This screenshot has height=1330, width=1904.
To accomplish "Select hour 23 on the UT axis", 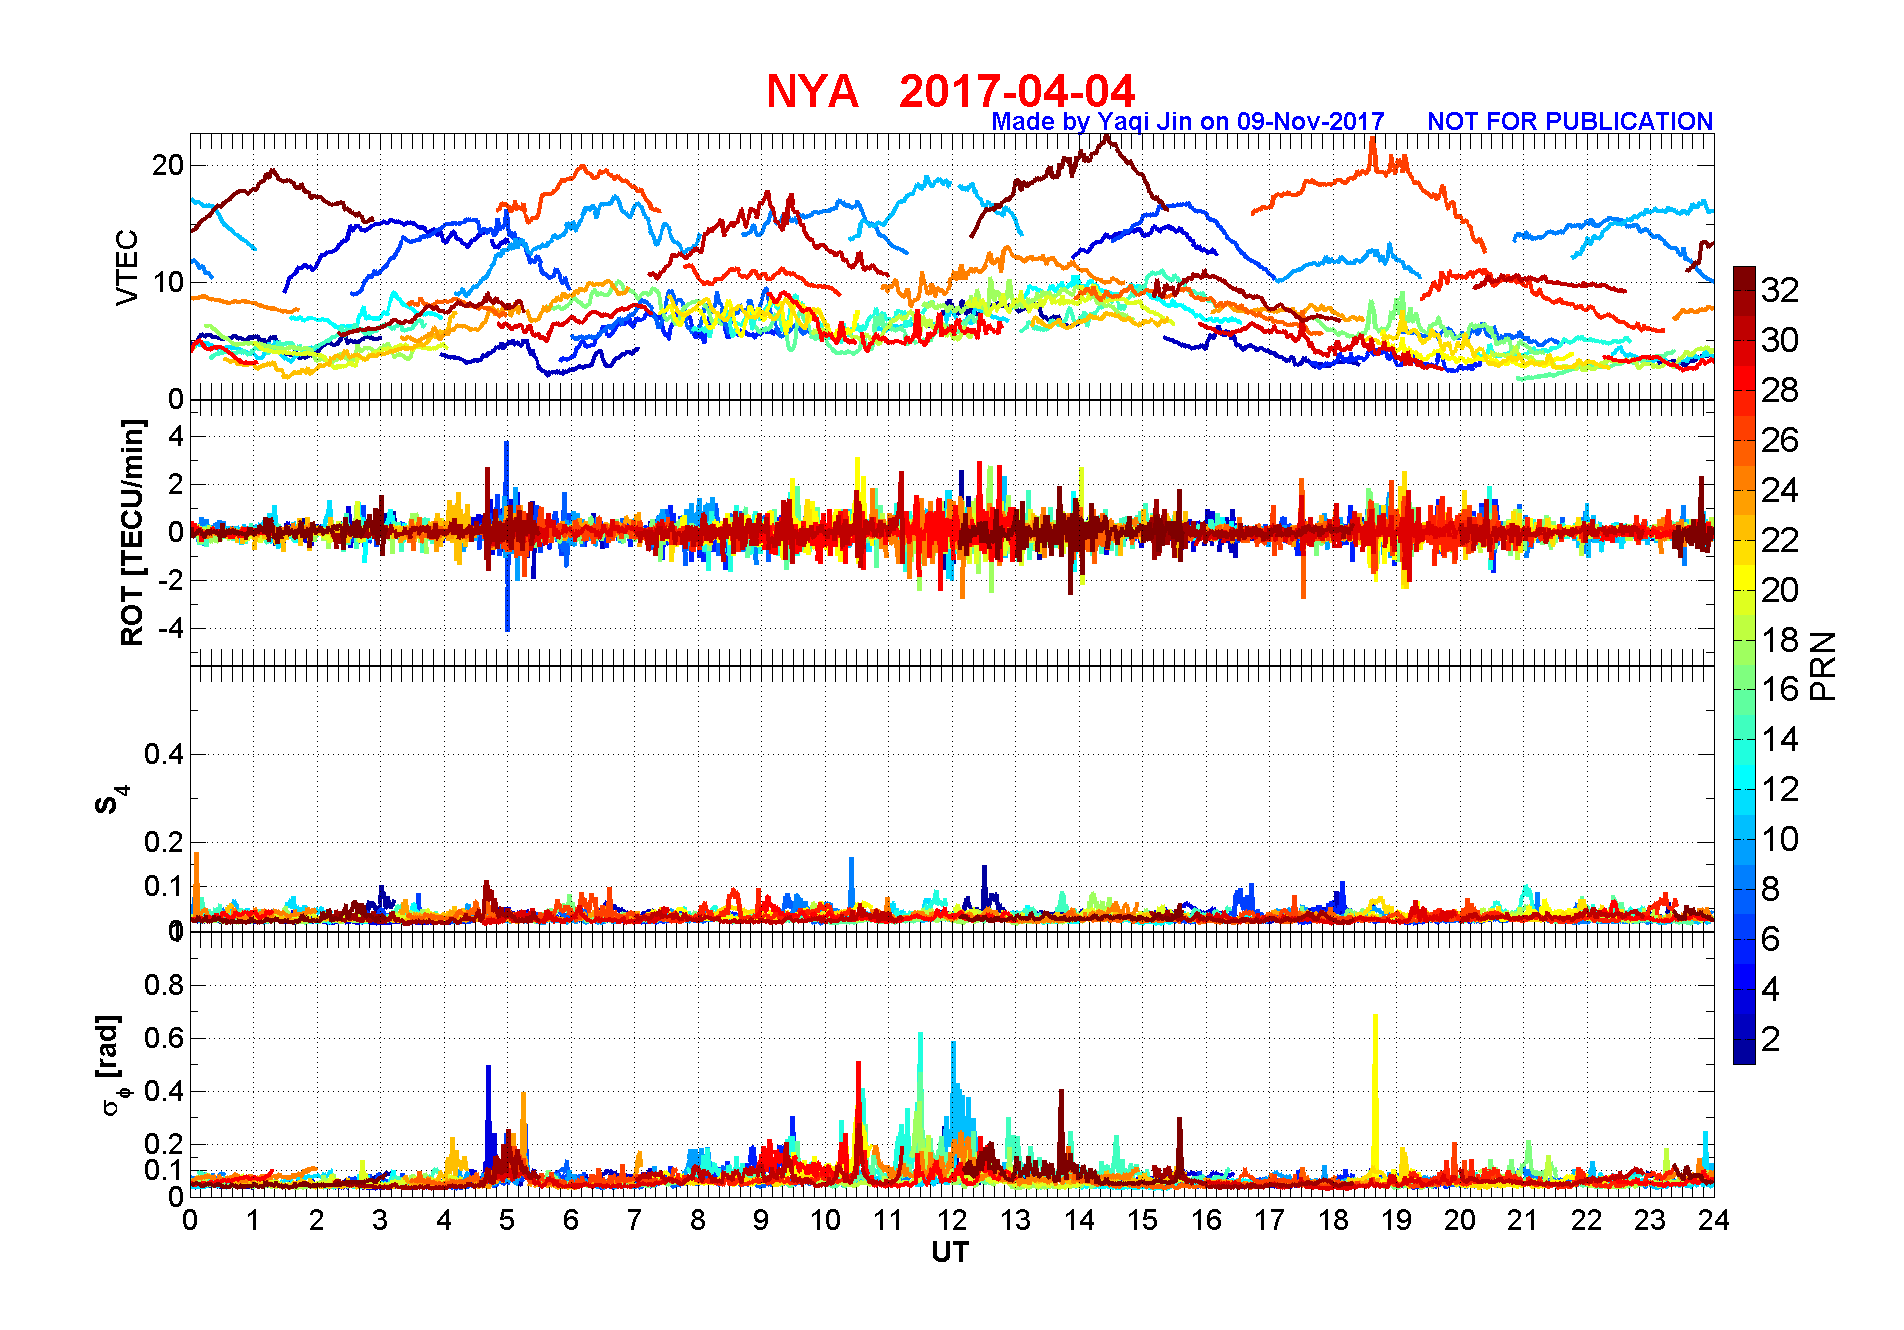I will pyautogui.click(x=1650, y=1220).
